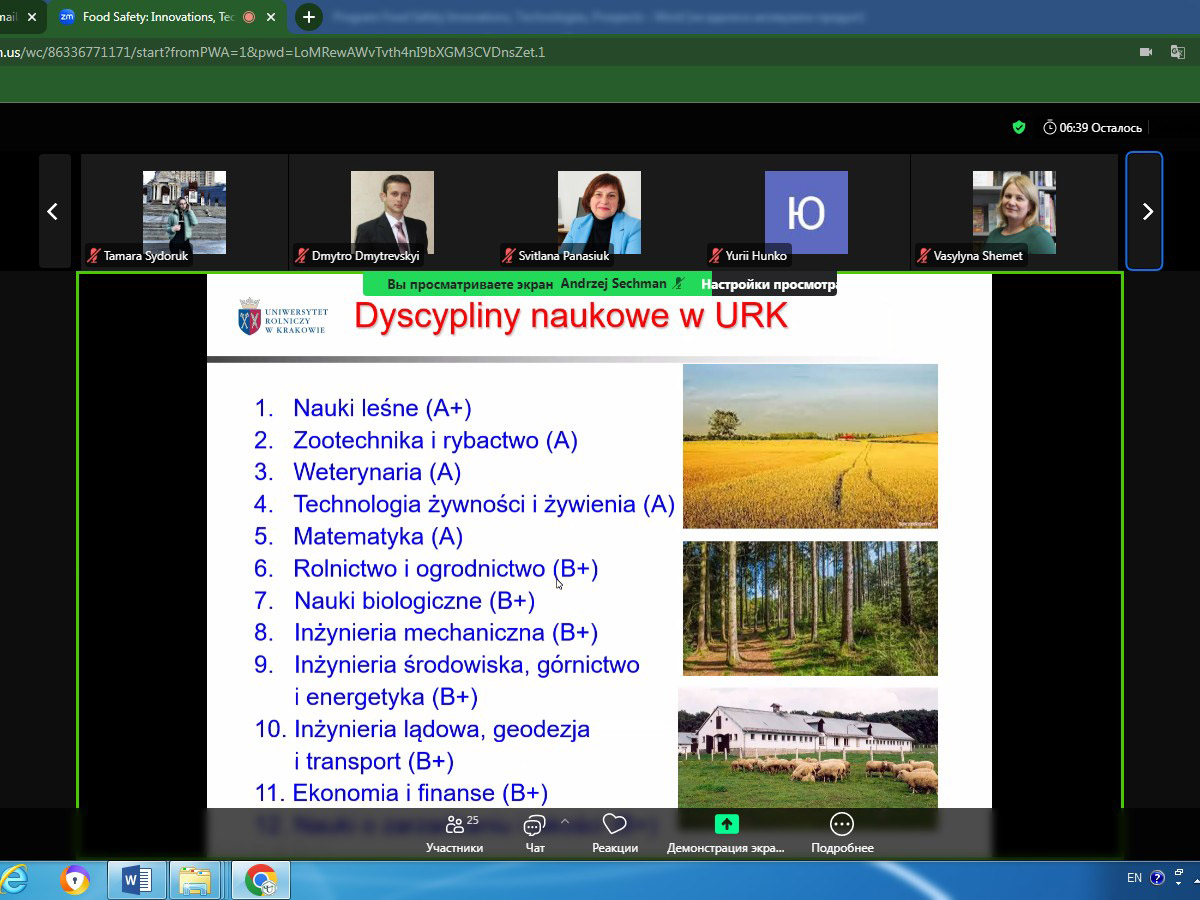The height and width of the screenshot is (900, 1200).
Task: Click Andrzej Sechman screen-sharing banner
Action: coord(537,284)
